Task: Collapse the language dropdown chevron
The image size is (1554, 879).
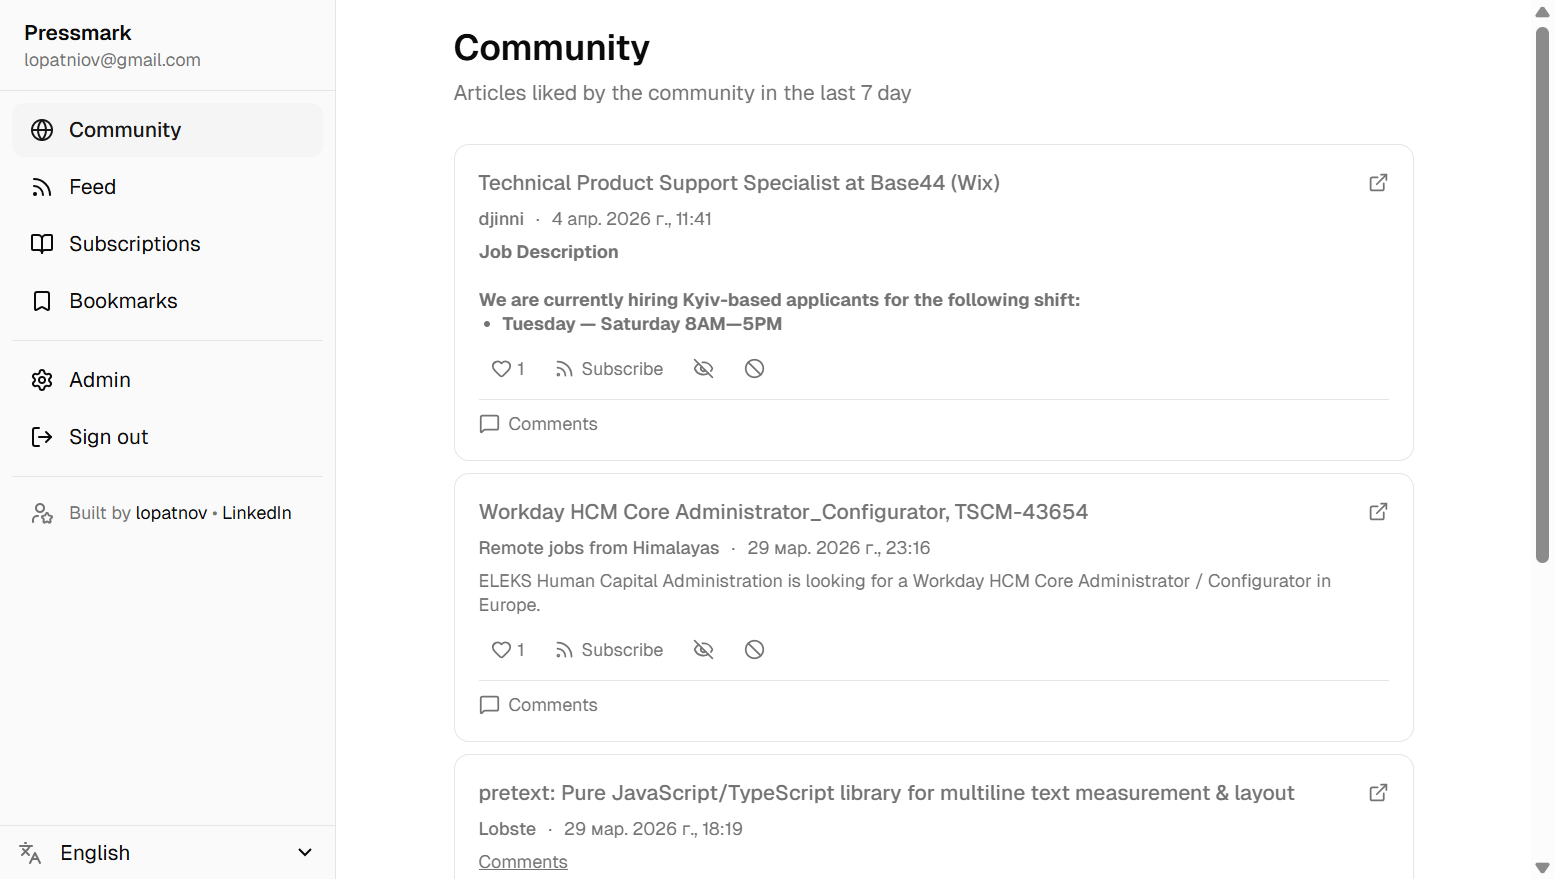Action: (305, 852)
